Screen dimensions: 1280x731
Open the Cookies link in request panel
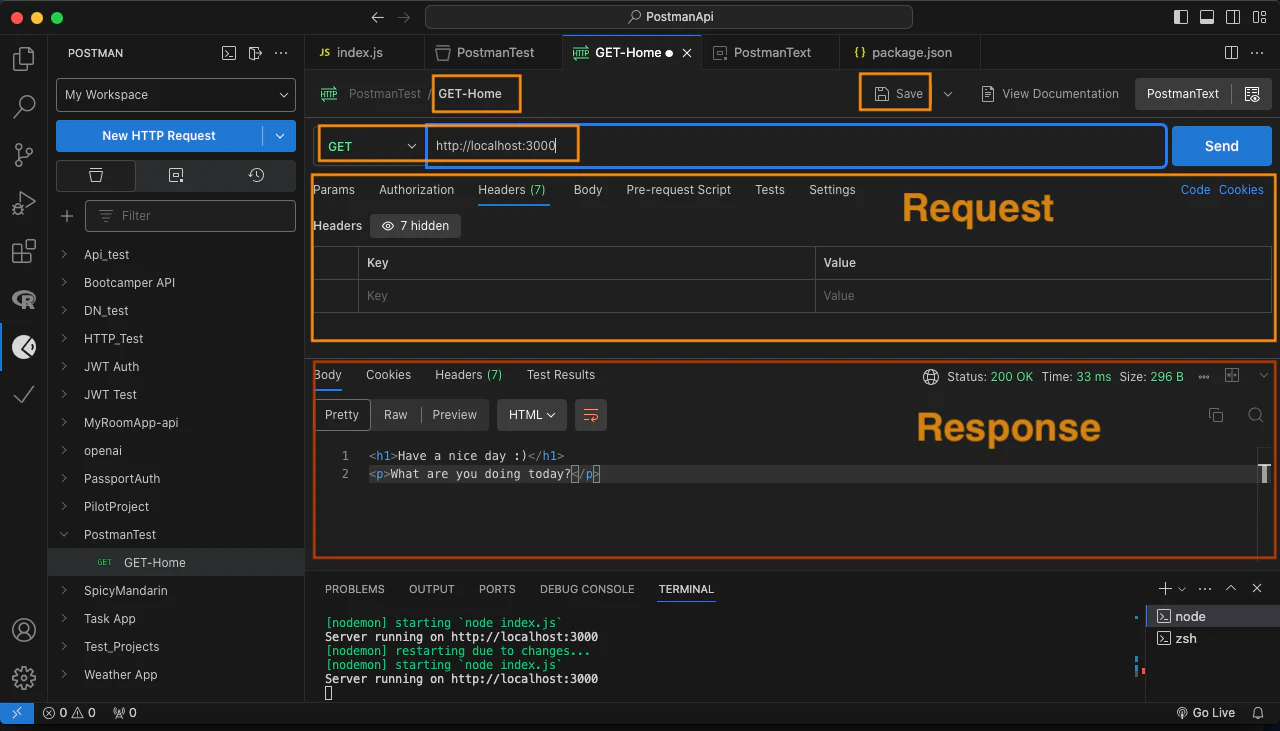tap(1241, 190)
